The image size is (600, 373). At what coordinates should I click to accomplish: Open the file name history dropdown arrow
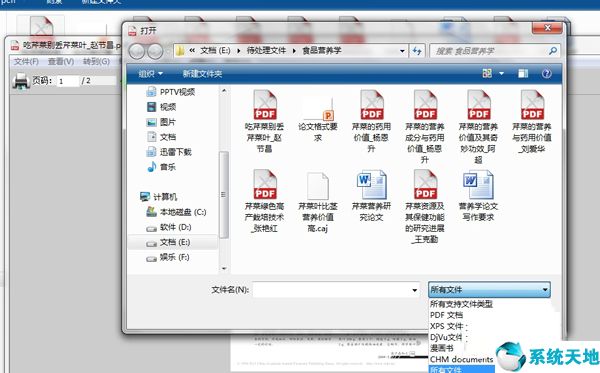pyautogui.click(x=414, y=290)
